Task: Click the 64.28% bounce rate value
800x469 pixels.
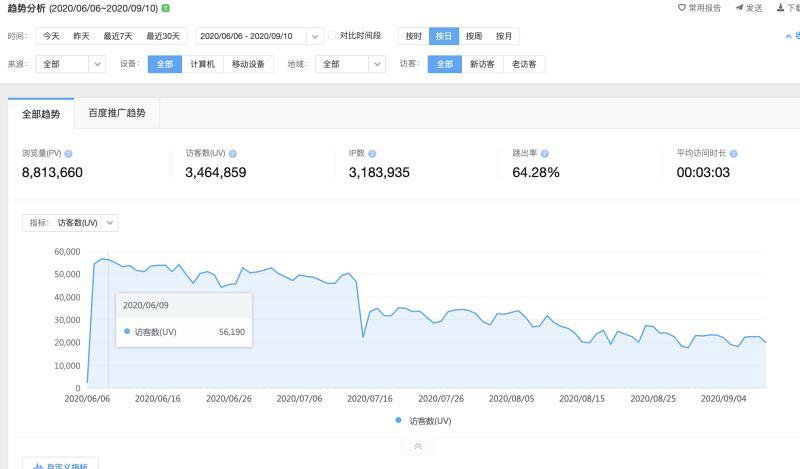Action: (x=536, y=172)
